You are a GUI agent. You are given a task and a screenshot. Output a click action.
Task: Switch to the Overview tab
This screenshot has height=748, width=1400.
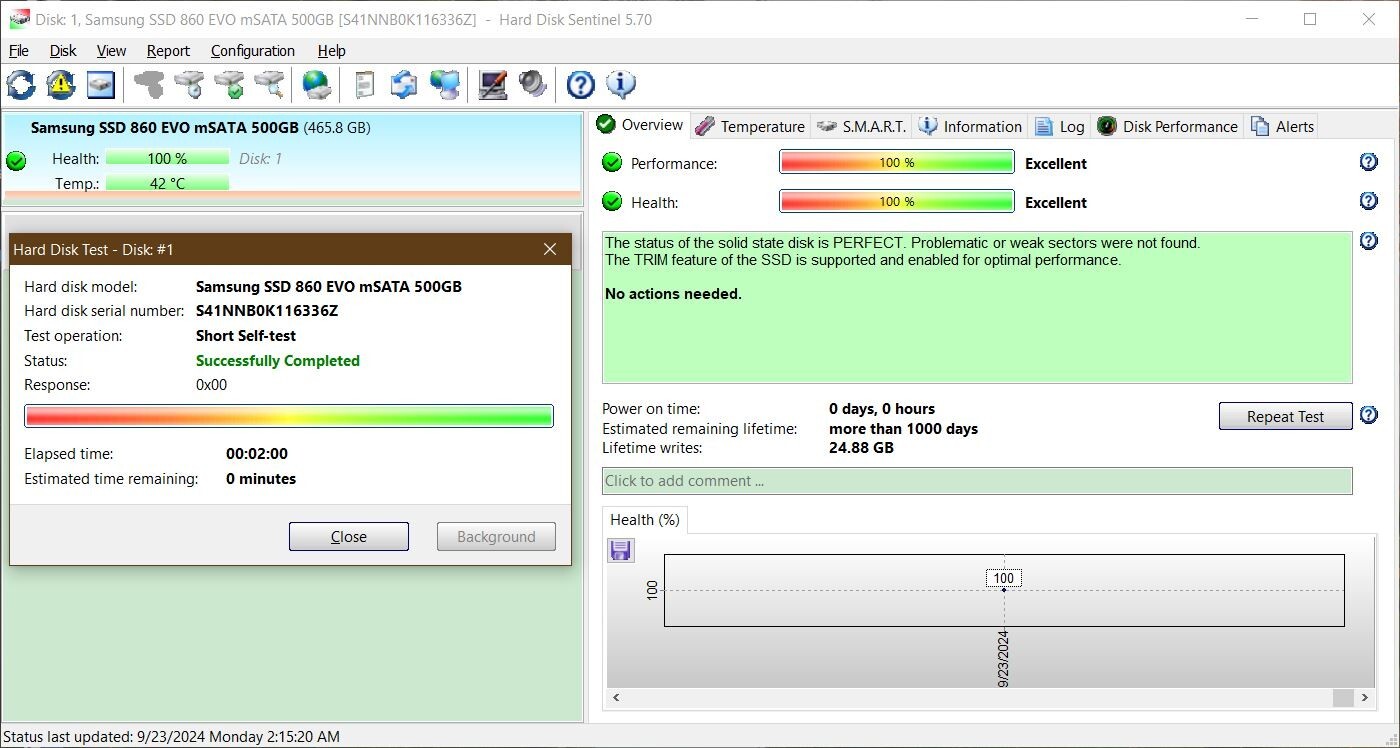pos(640,125)
